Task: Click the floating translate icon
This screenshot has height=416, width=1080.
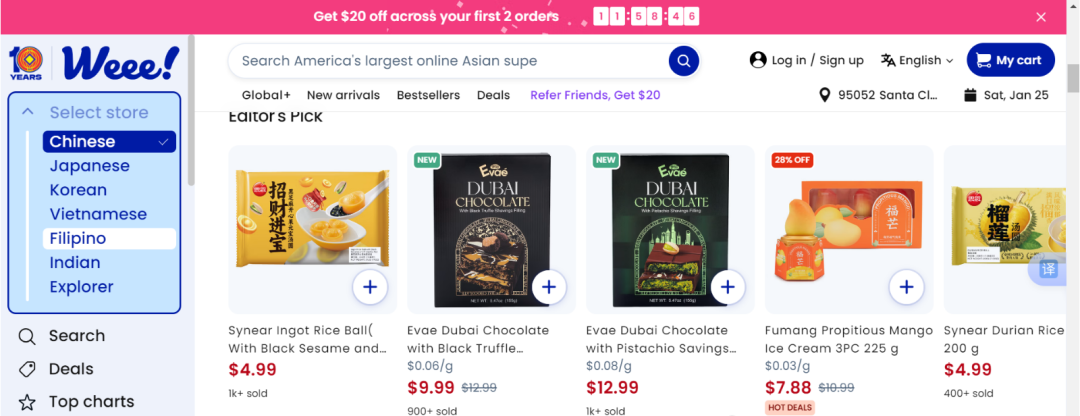Action: tap(1049, 269)
